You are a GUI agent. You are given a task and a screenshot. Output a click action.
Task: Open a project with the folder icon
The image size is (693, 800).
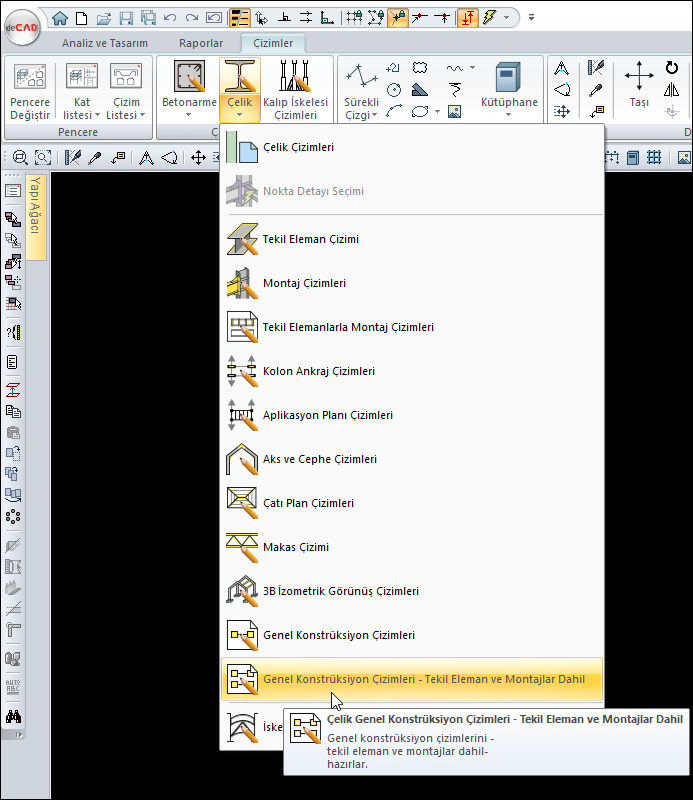click(104, 19)
